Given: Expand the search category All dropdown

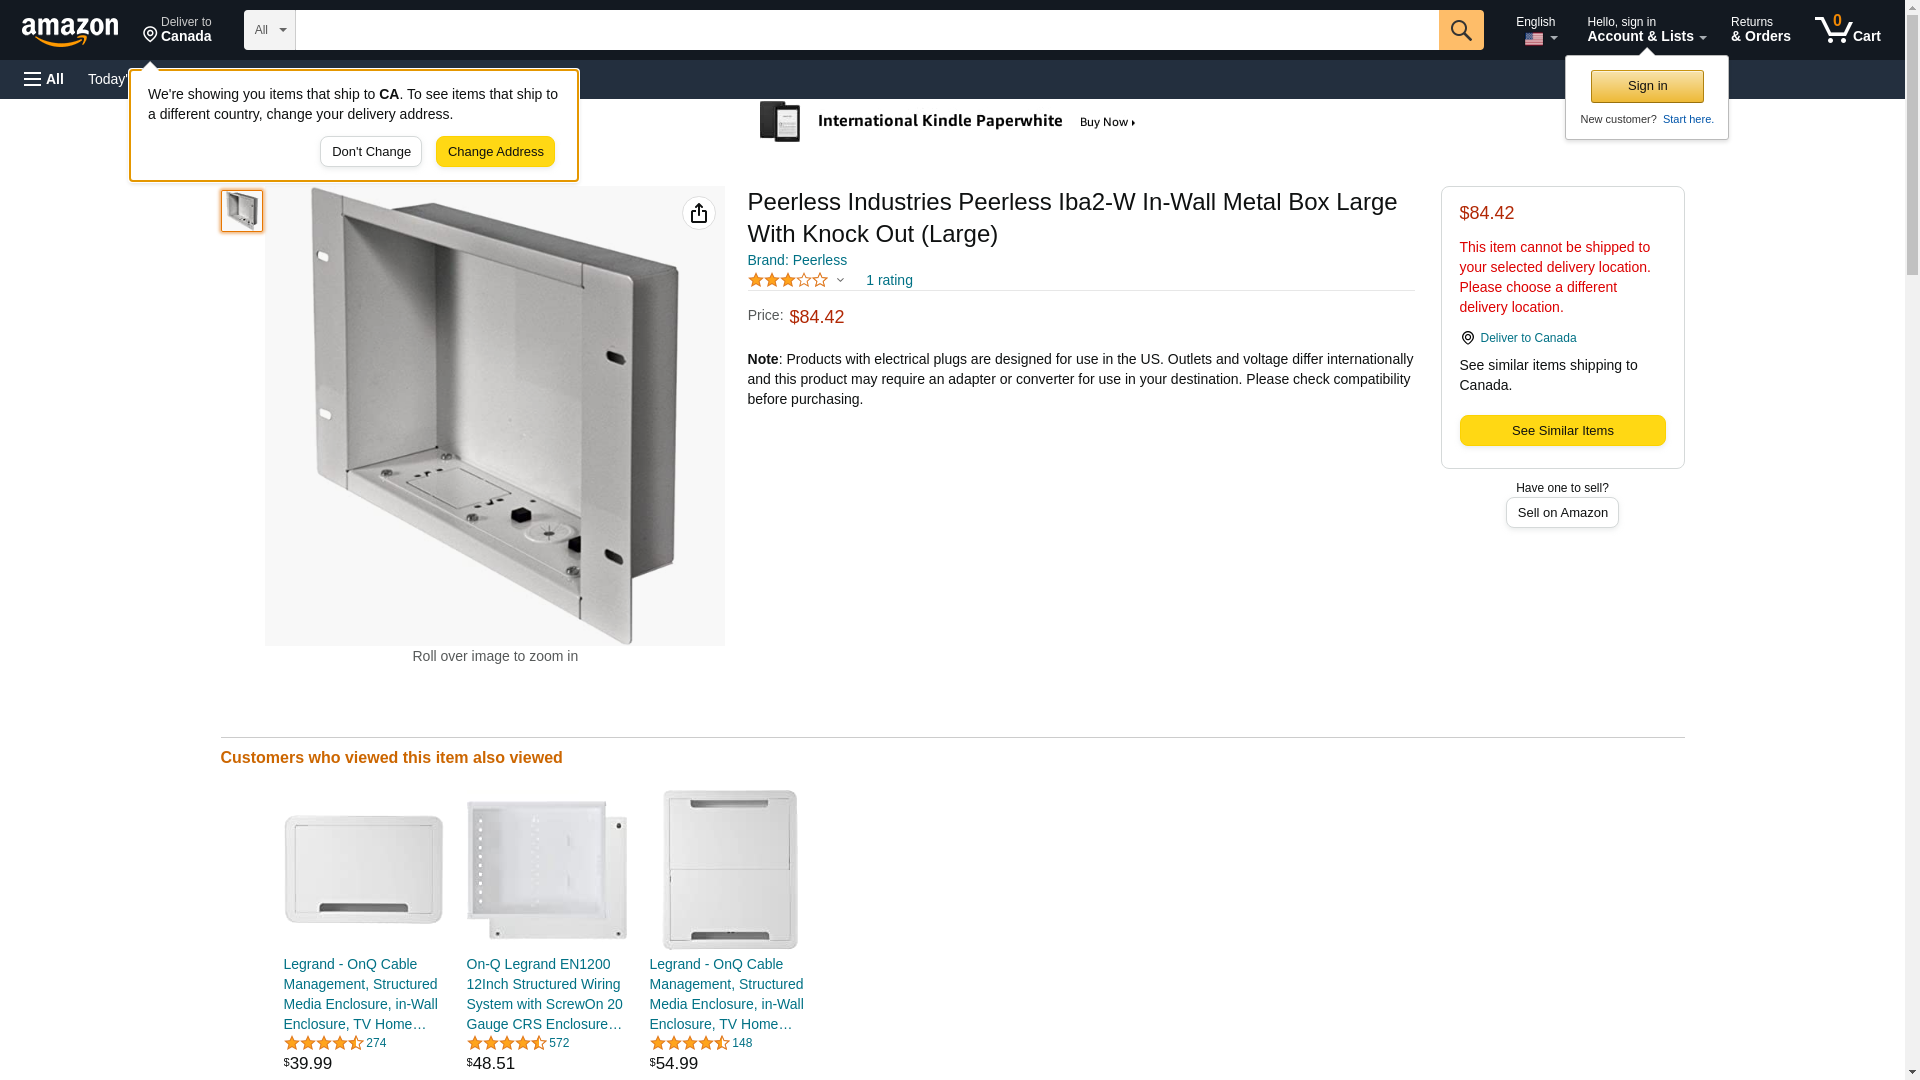Looking at the screenshot, I should (269, 30).
